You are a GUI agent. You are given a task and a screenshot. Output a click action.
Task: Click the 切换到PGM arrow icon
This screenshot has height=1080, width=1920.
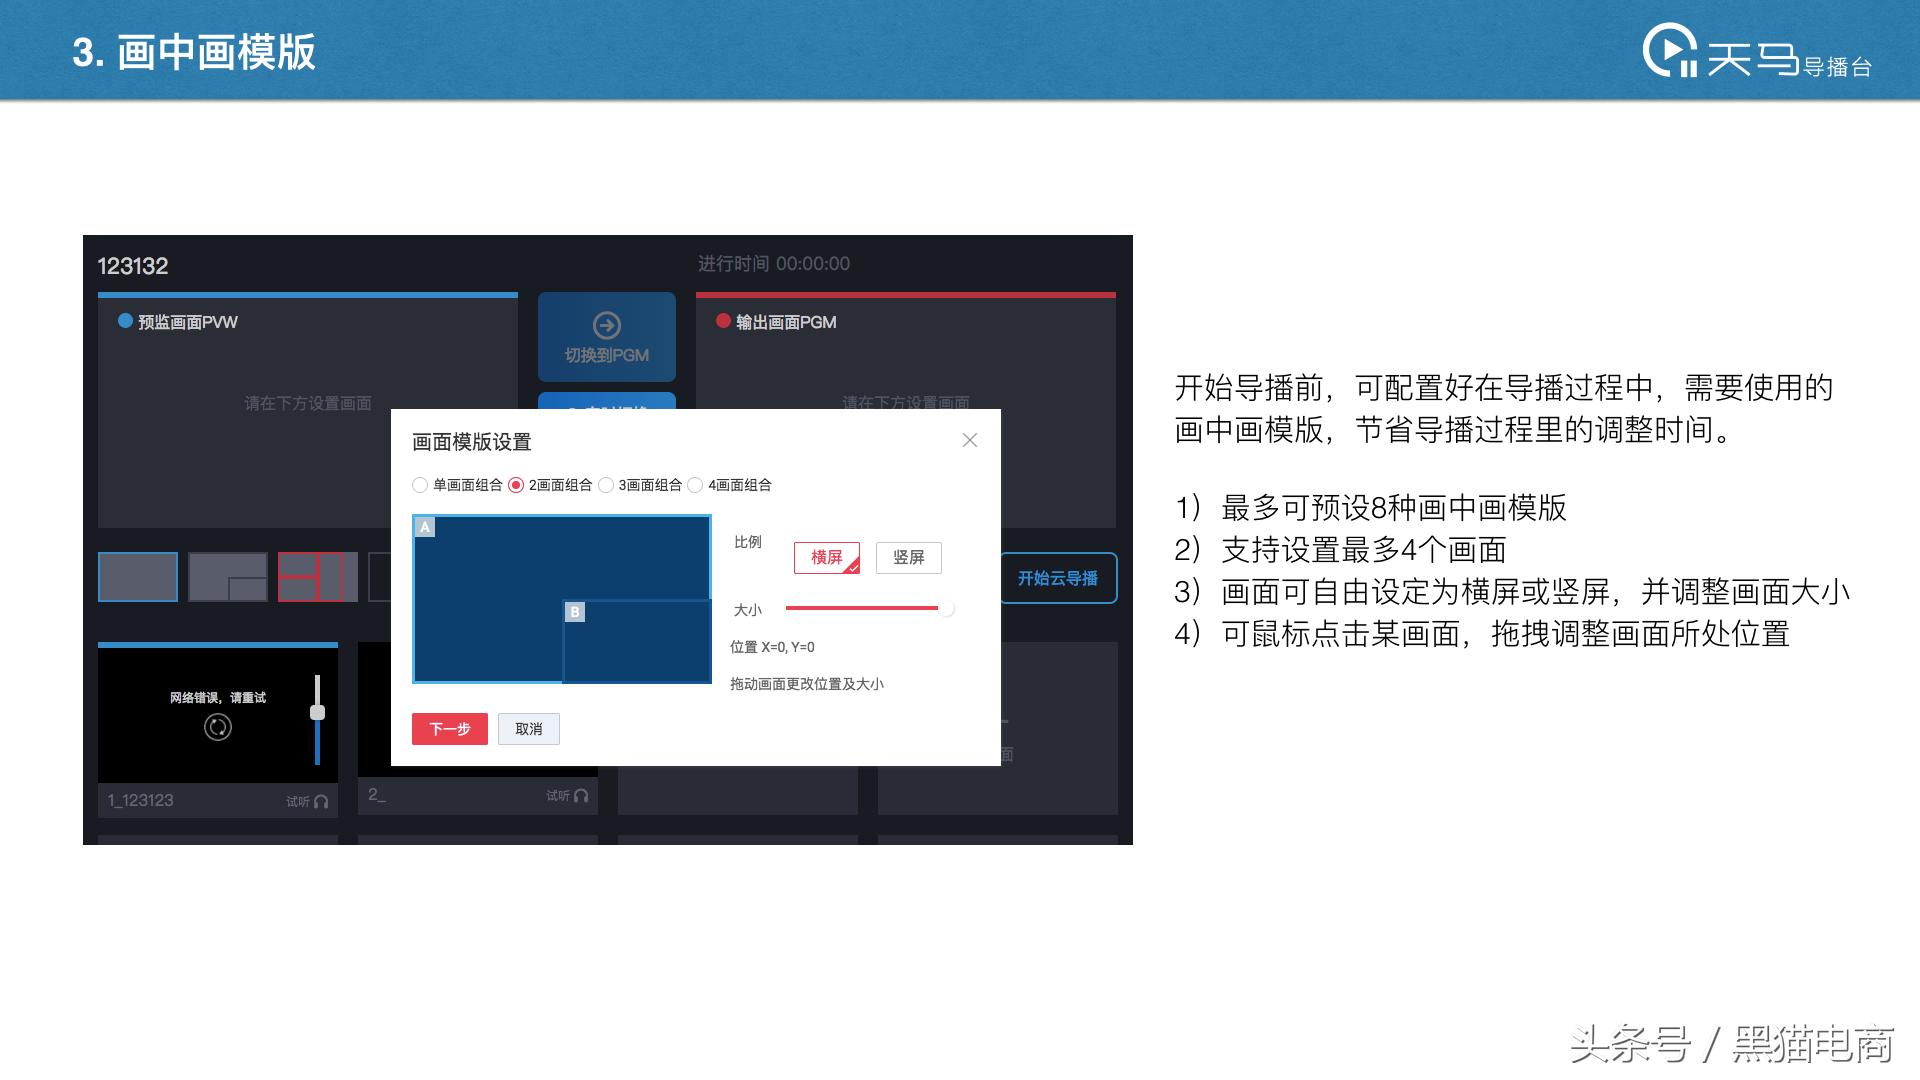tap(607, 325)
